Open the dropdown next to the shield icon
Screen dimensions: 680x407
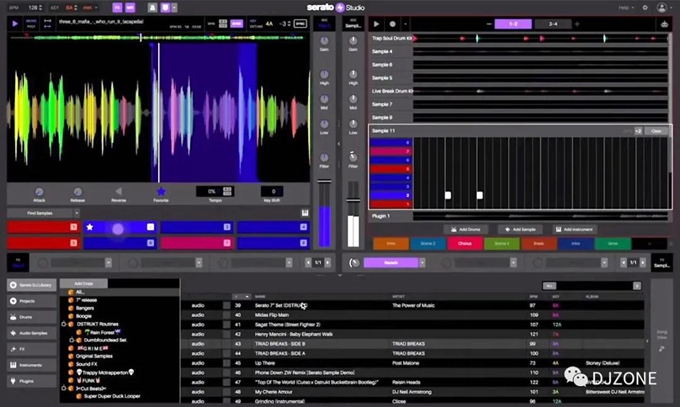coord(174,7)
